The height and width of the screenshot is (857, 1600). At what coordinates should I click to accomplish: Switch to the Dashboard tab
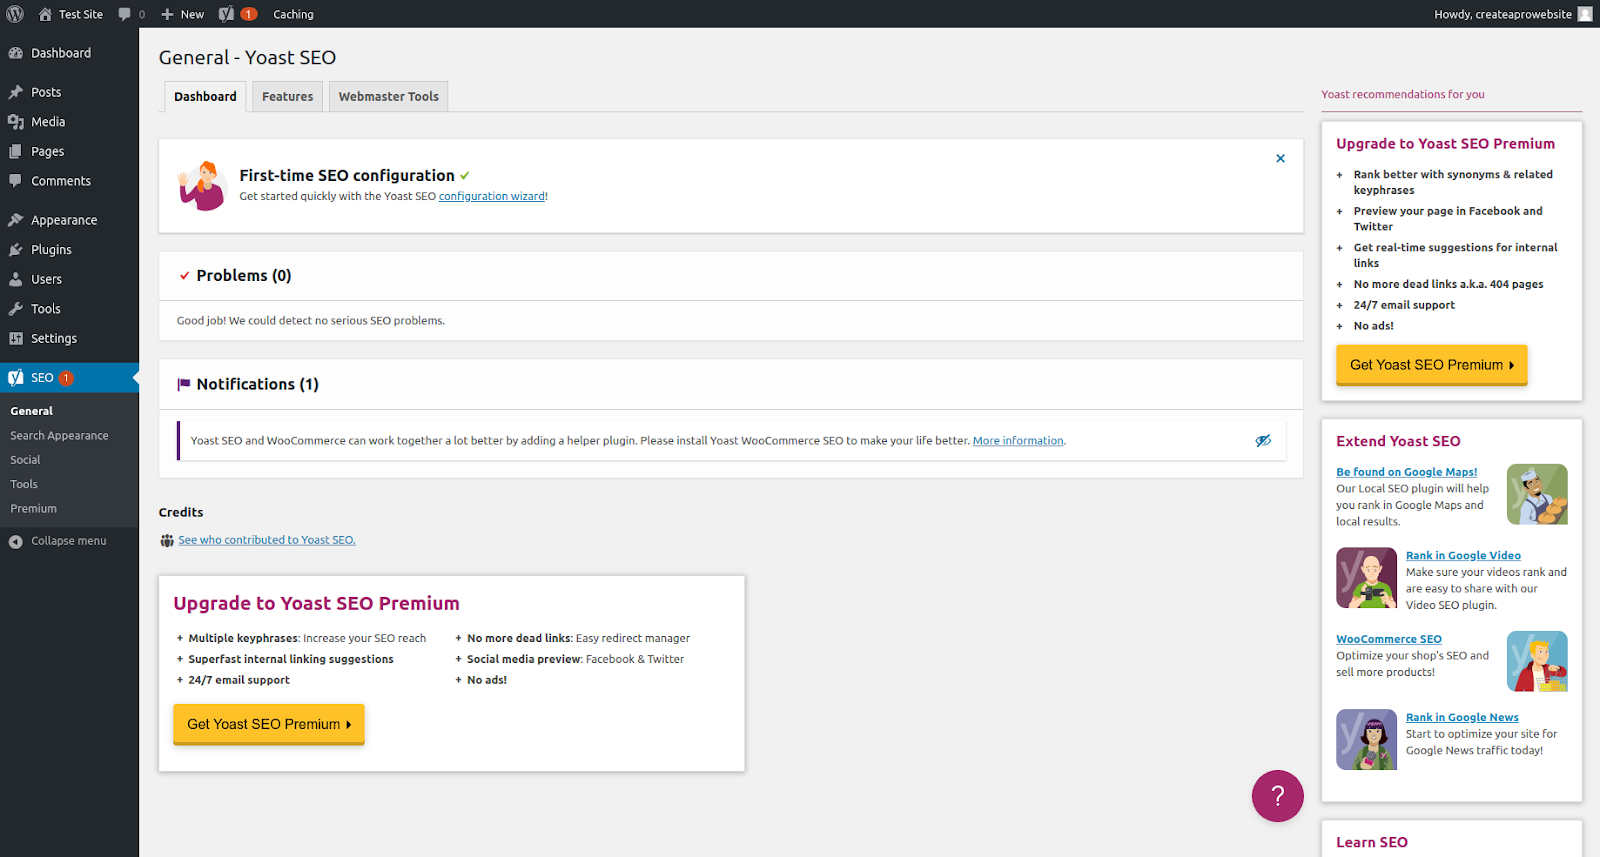205,97
